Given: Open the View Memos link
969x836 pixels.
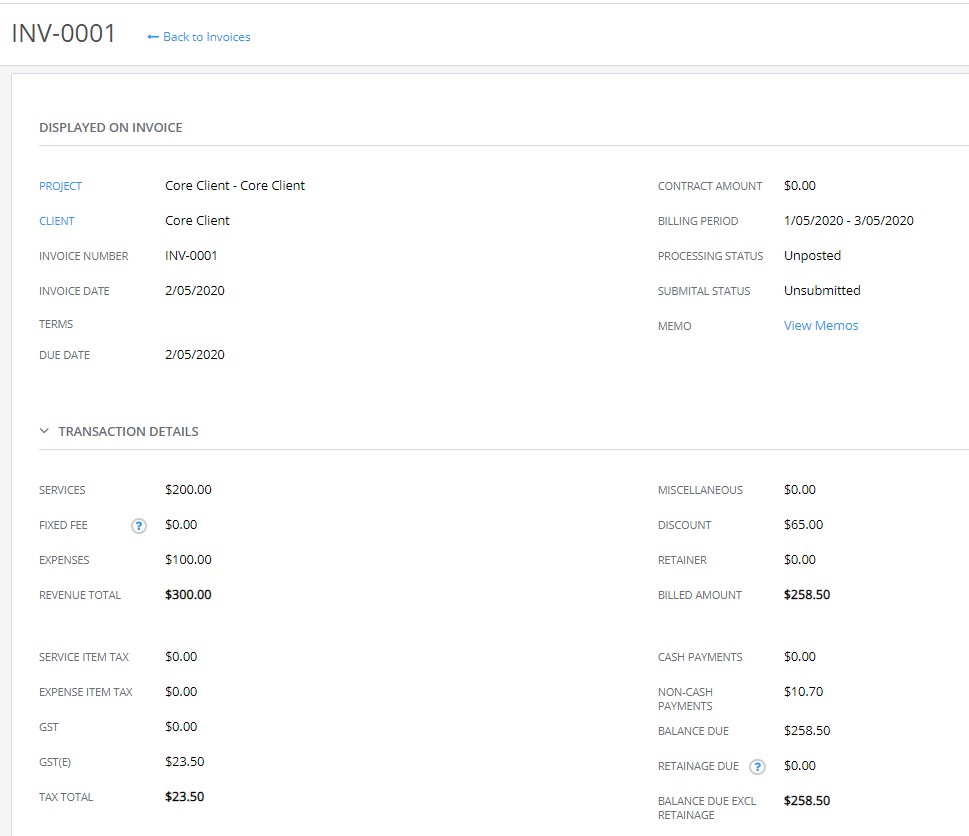Looking at the screenshot, I should tap(821, 326).
